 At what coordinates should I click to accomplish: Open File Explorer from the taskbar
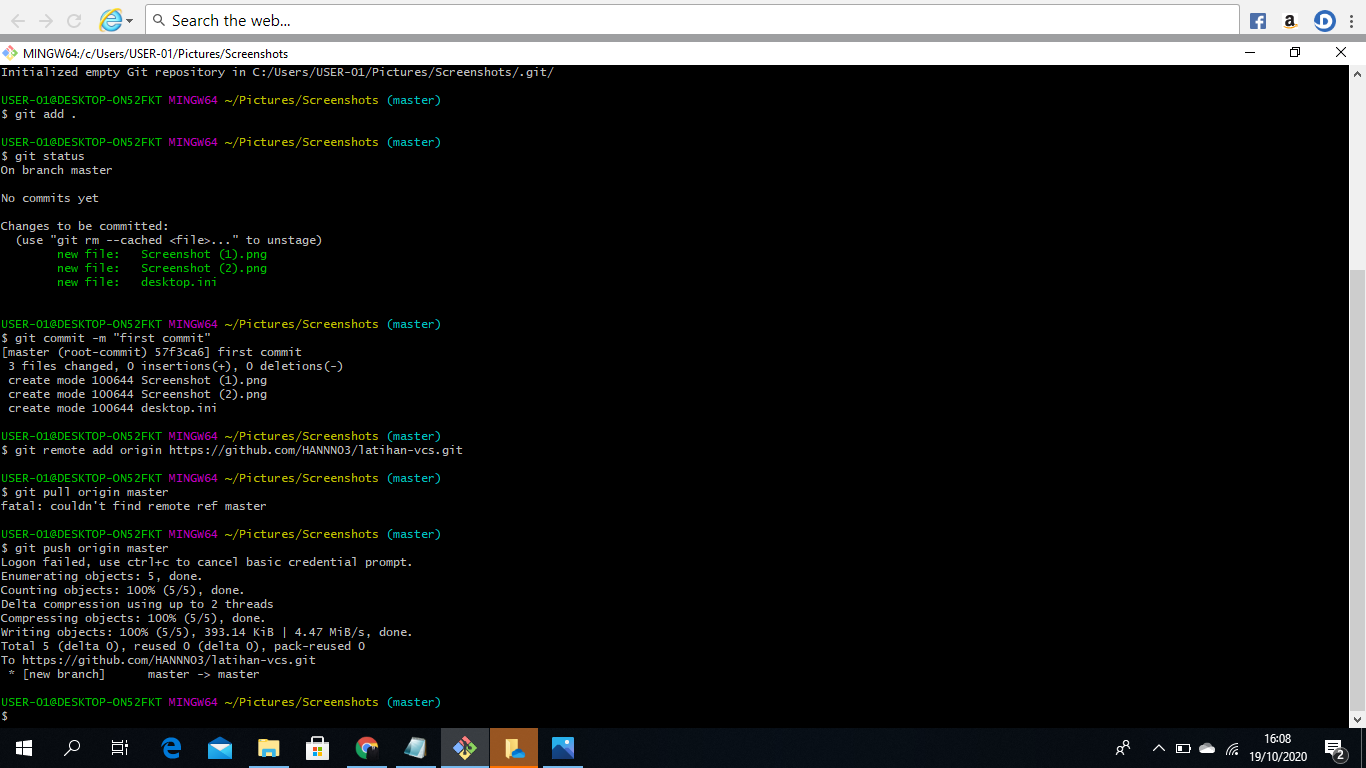[269, 748]
